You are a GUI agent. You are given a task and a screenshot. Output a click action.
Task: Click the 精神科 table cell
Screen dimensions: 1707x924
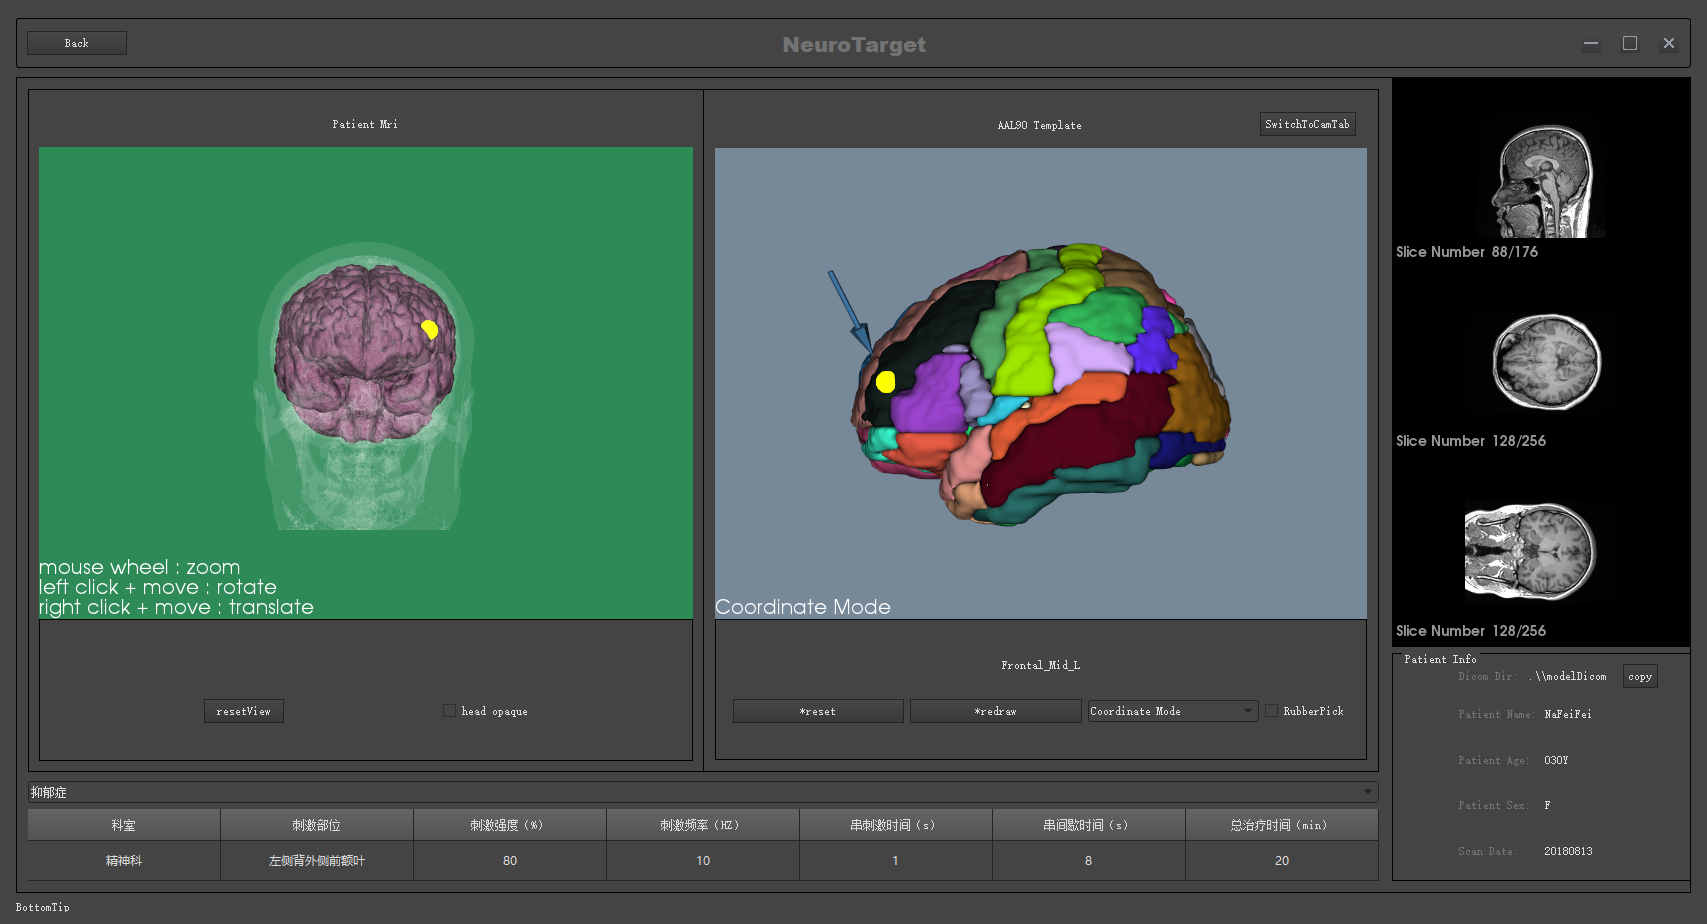124,861
